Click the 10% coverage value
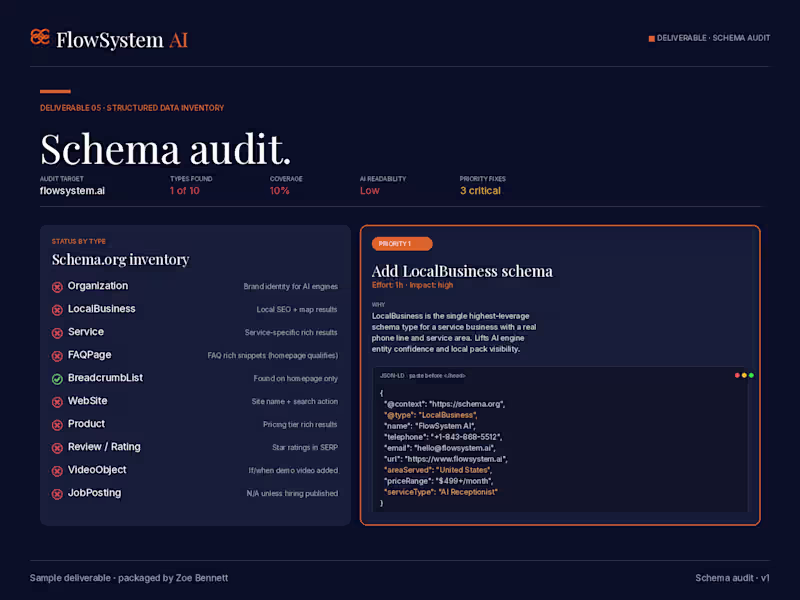Image resolution: width=800 pixels, height=600 pixels. tap(280, 191)
